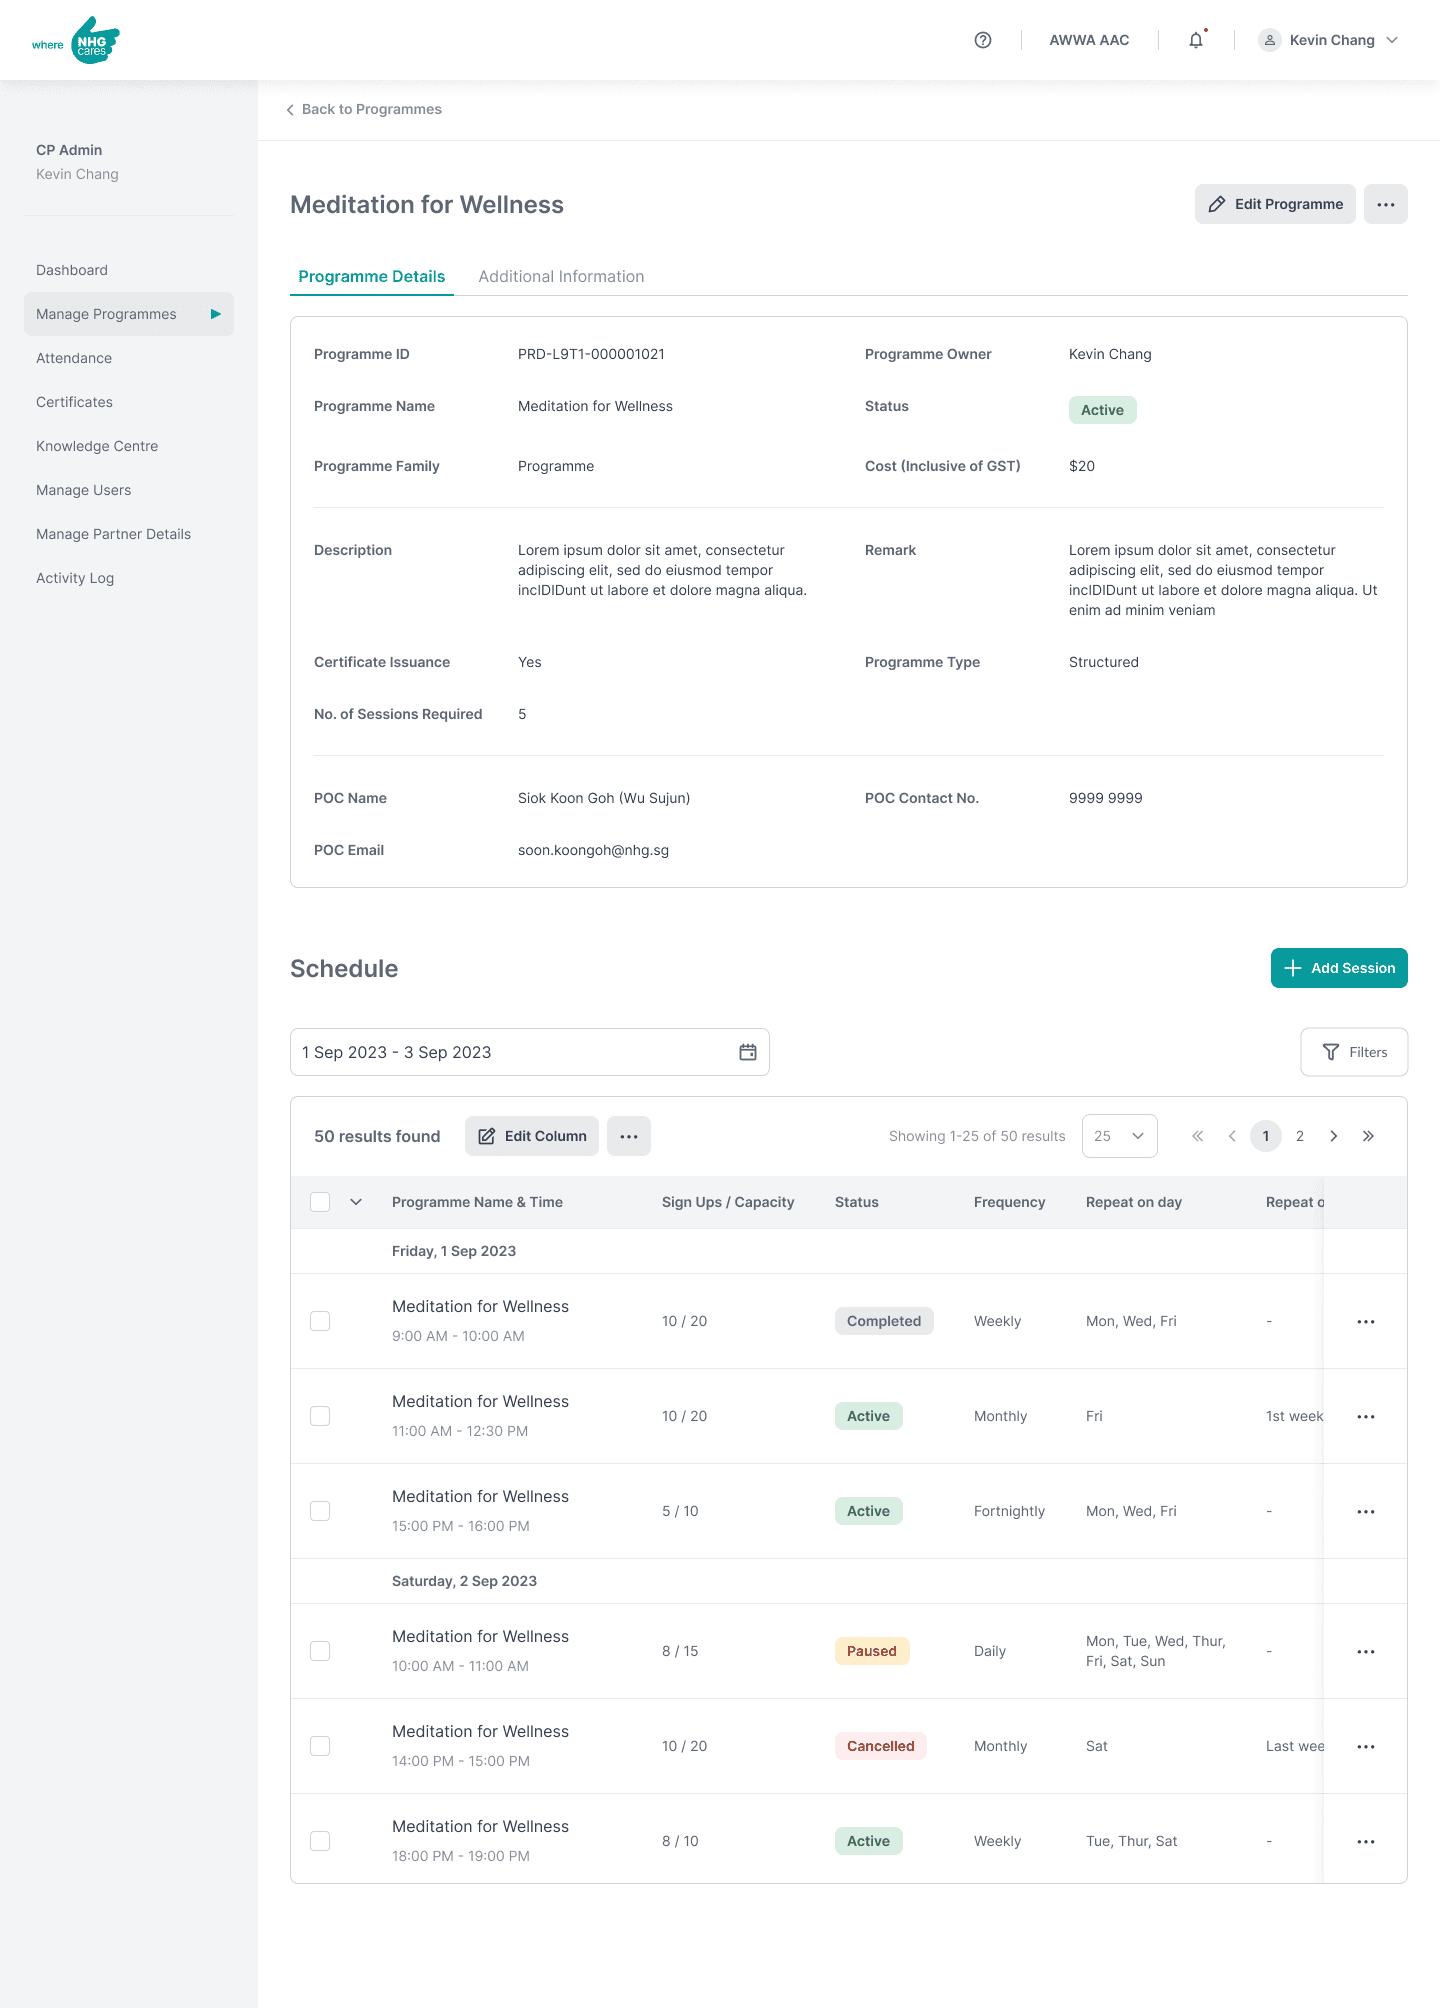
Task: Open the notifications bell
Action: (1196, 40)
